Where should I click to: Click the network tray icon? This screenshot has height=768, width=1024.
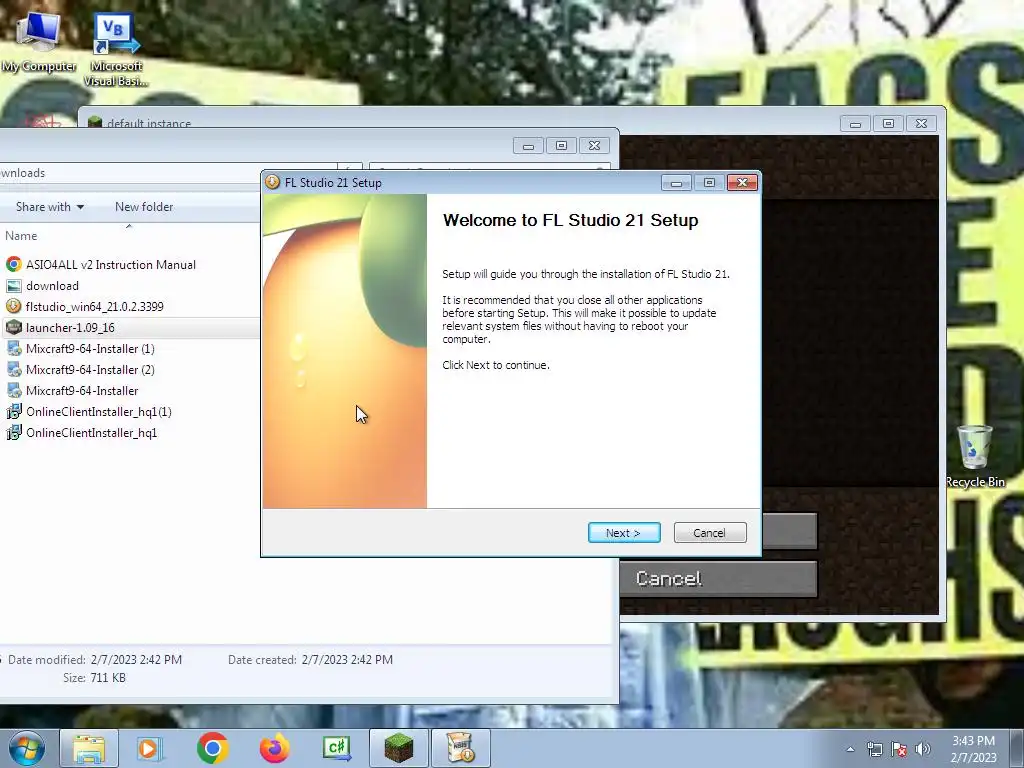[x=874, y=749]
